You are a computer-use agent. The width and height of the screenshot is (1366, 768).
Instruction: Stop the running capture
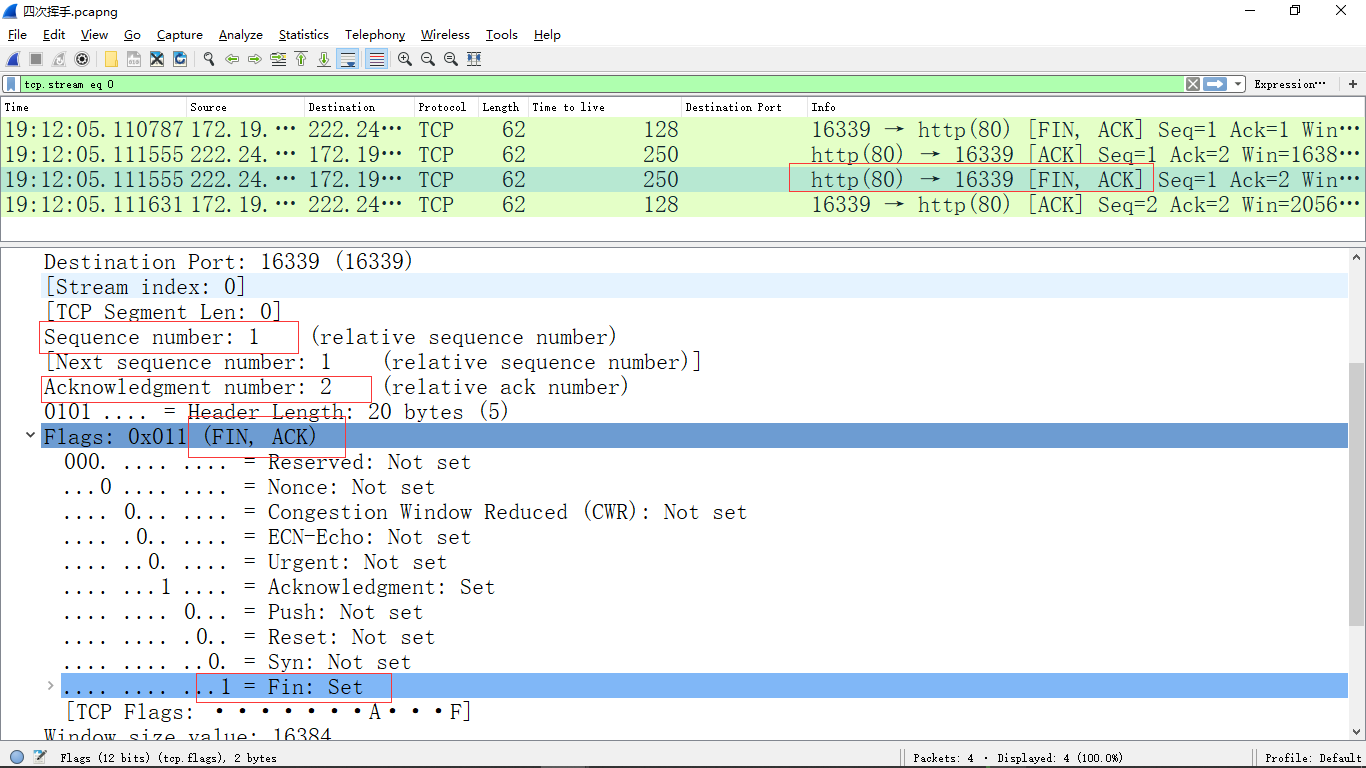pos(36,59)
